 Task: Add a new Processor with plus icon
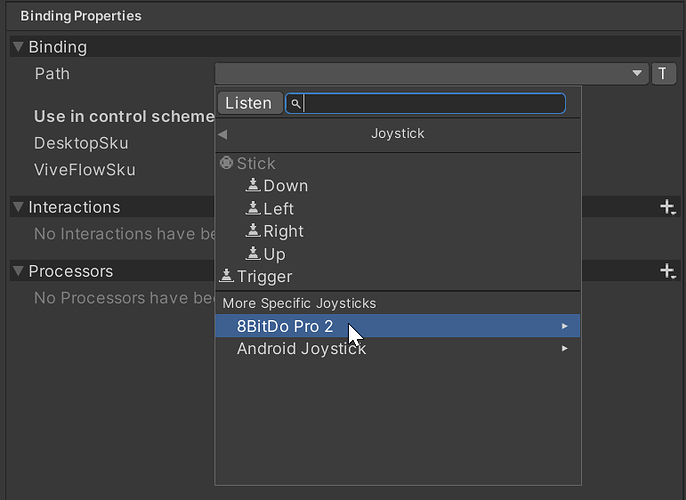coord(667,271)
